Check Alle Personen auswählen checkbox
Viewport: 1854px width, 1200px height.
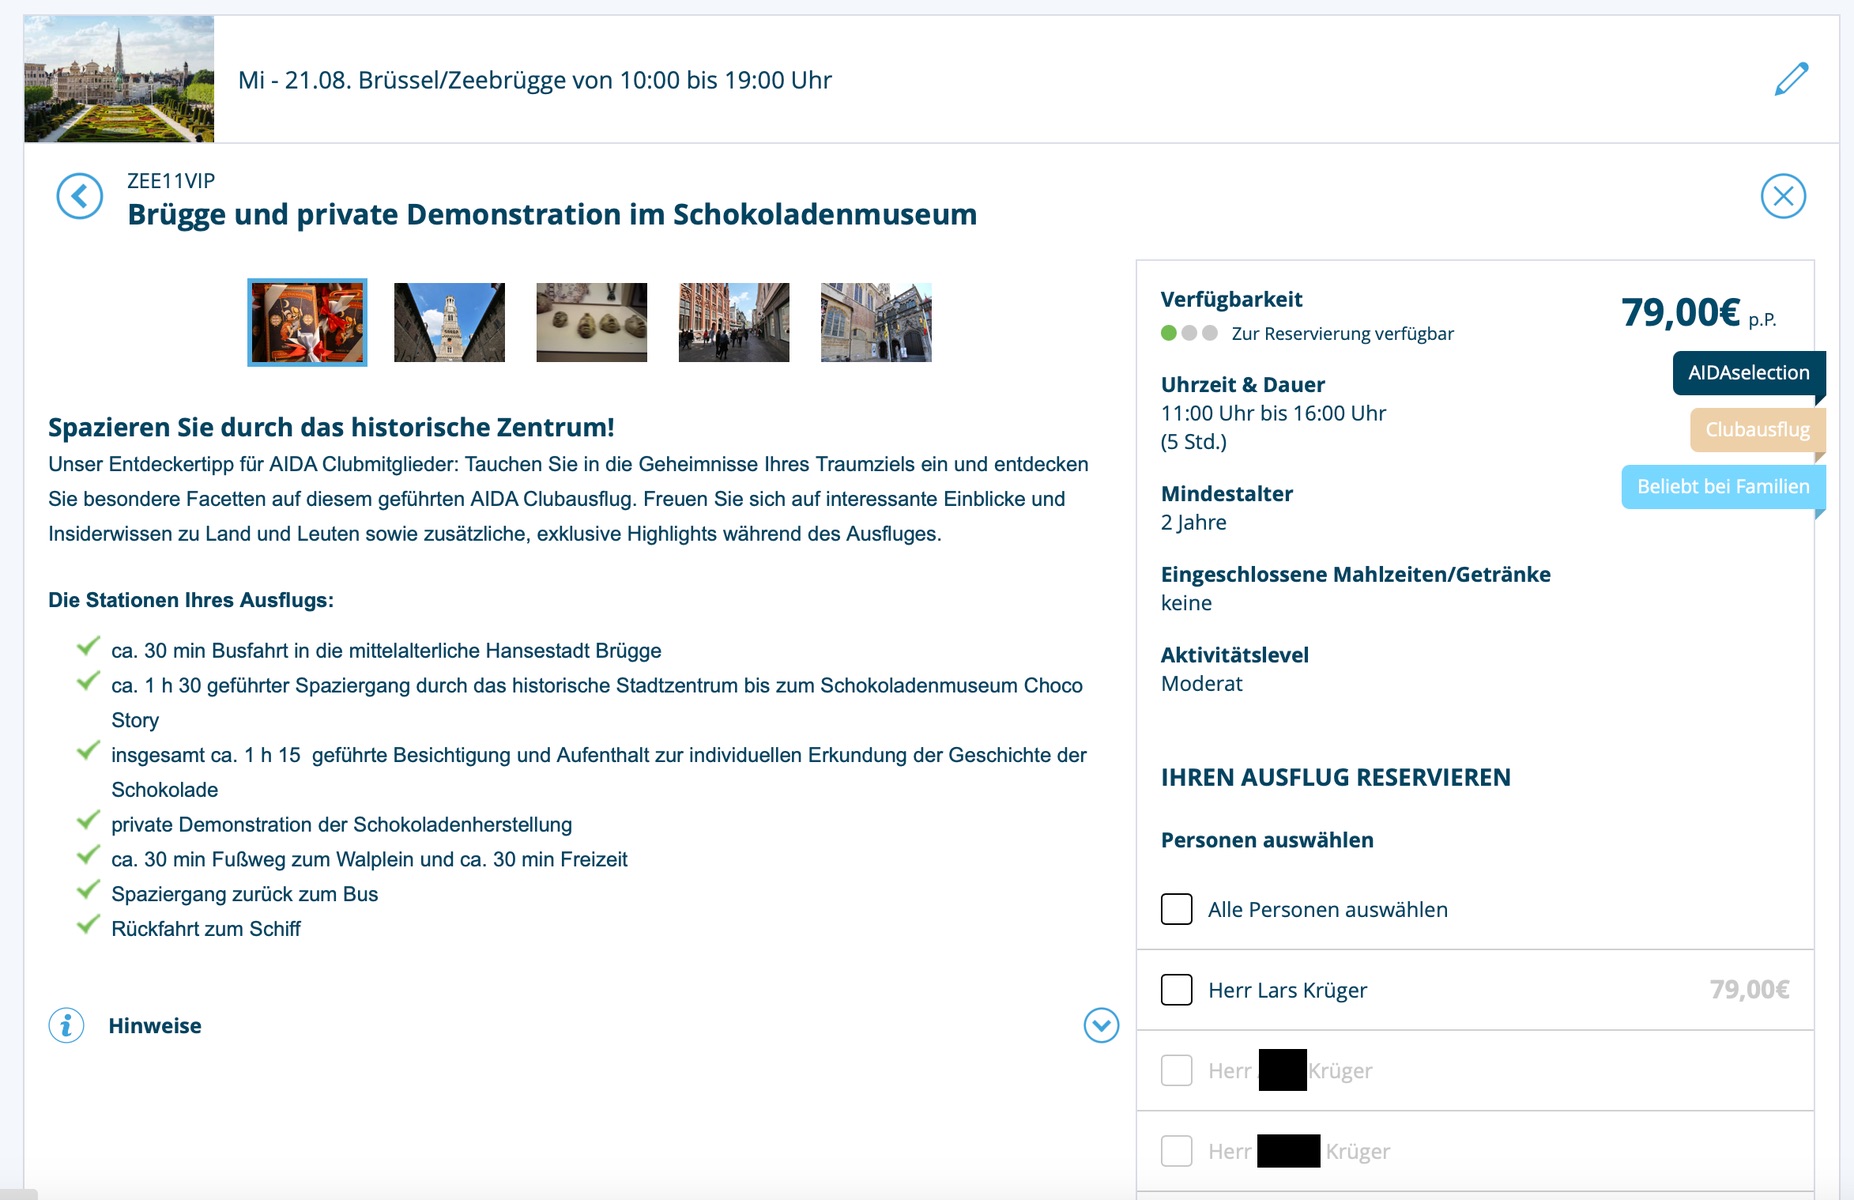1177,909
